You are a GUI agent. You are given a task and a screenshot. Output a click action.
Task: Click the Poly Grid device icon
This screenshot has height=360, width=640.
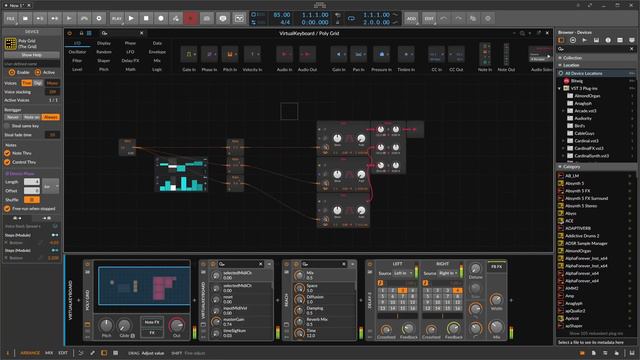coord(10,44)
